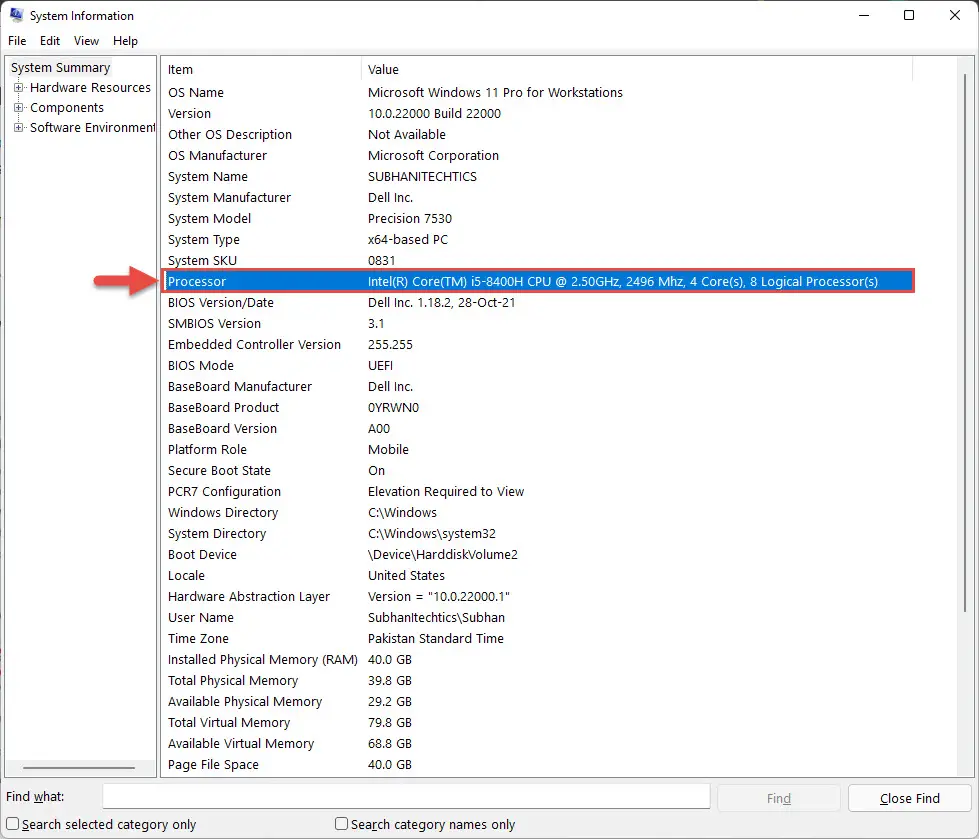Click the Item column header

pyautogui.click(x=261, y=69)
